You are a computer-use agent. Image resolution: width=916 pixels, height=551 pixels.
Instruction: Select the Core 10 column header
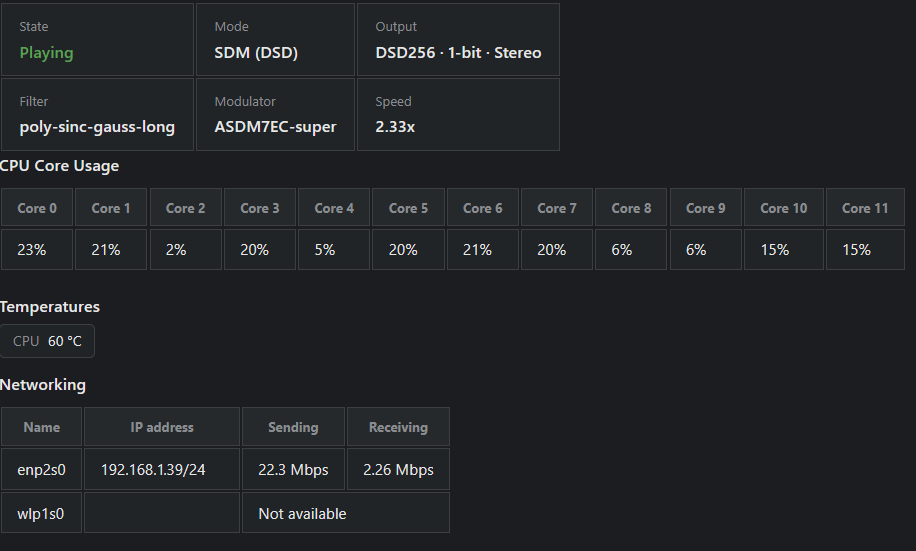point(784,207)
